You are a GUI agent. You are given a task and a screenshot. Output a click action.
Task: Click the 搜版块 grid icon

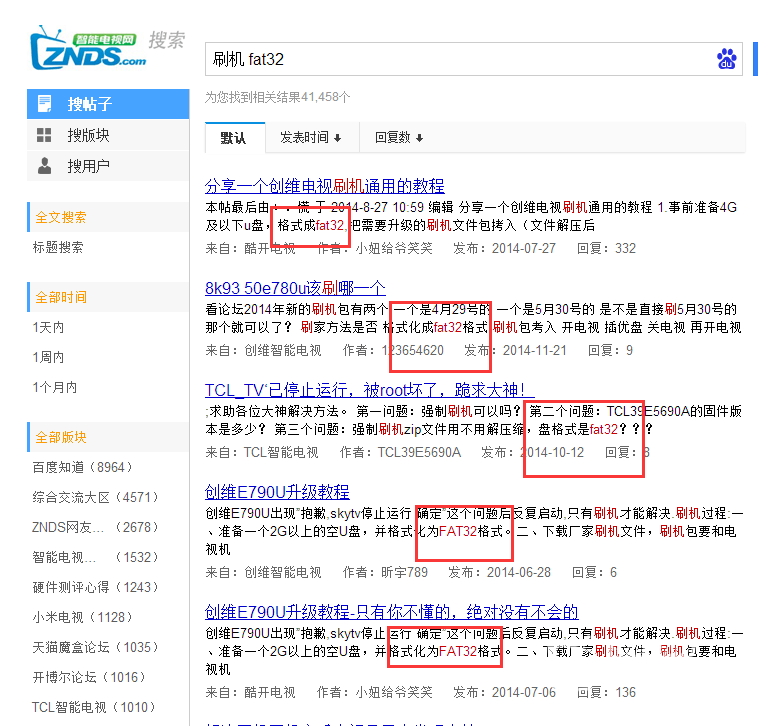[44, 135]
